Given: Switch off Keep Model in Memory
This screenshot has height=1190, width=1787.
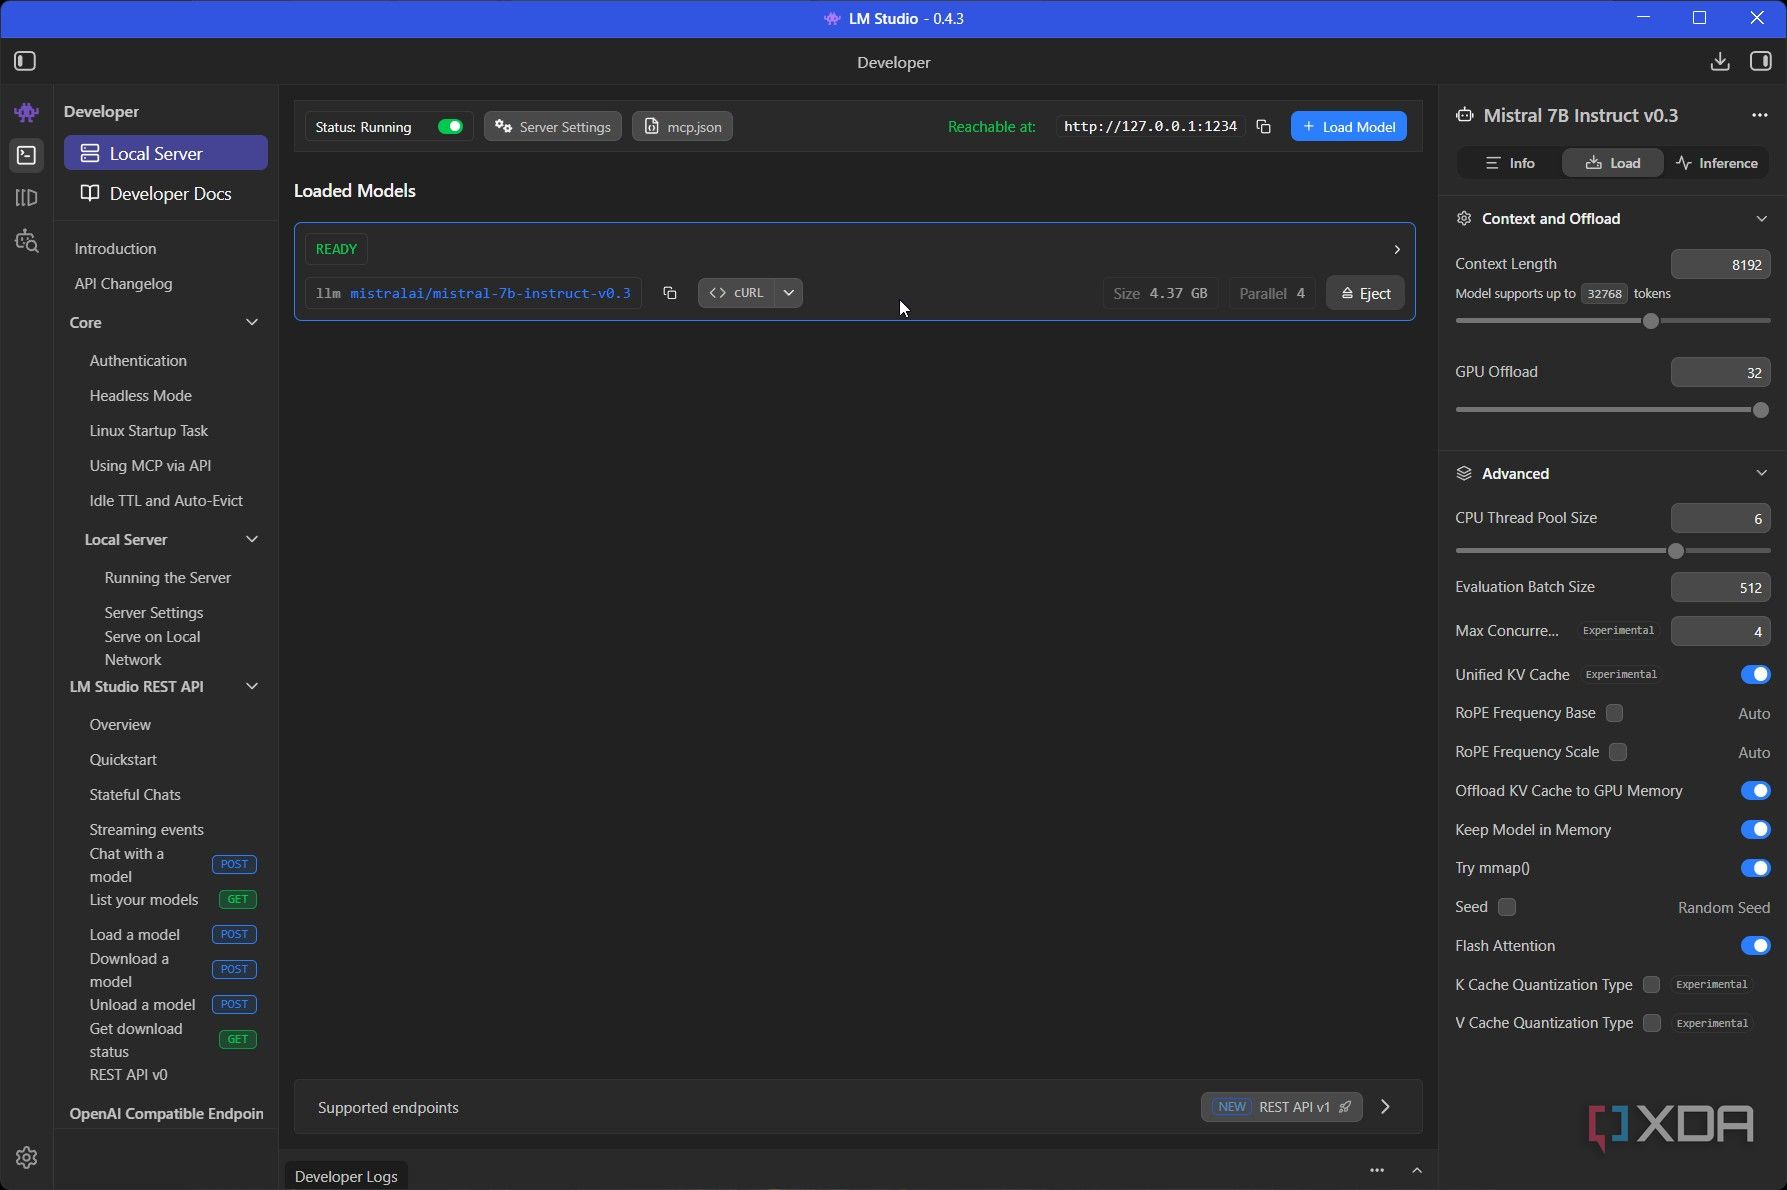Looking at the screenshot, I should tap(1755, 830).
